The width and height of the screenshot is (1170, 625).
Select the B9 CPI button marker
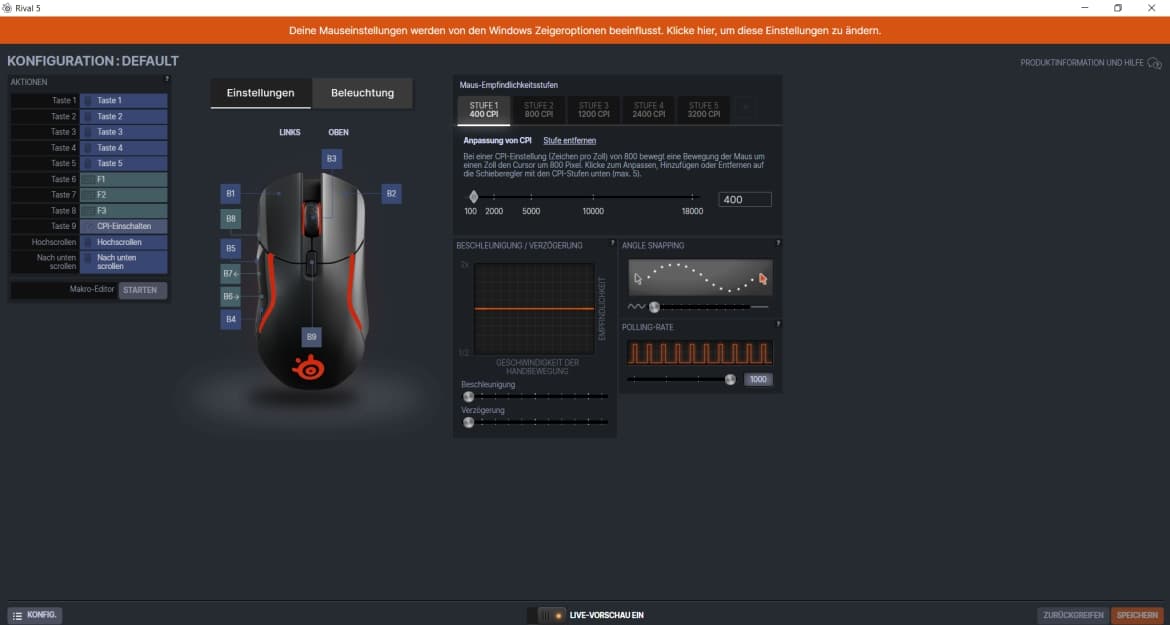click(312, 337)
